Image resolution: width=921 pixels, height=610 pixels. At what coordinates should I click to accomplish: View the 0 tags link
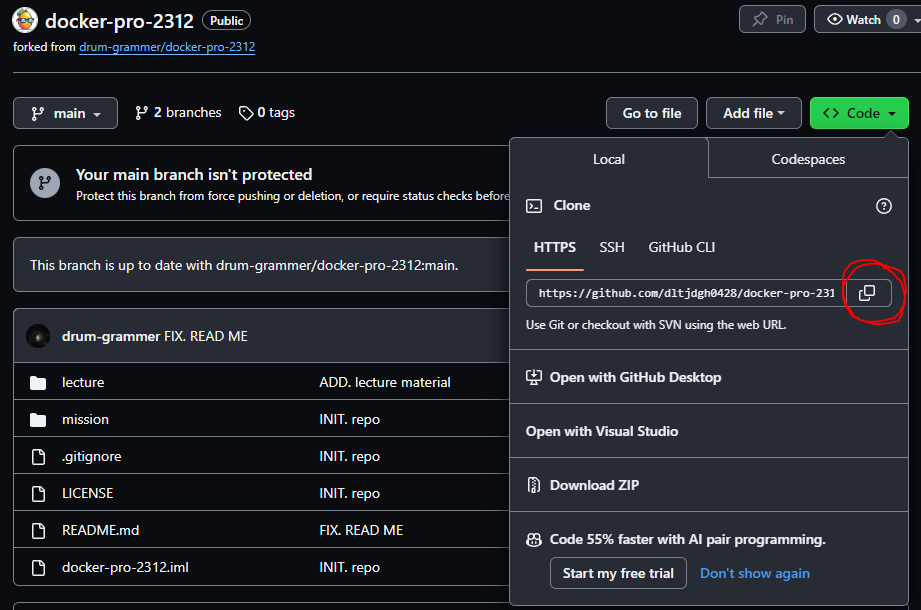point(267,113)
